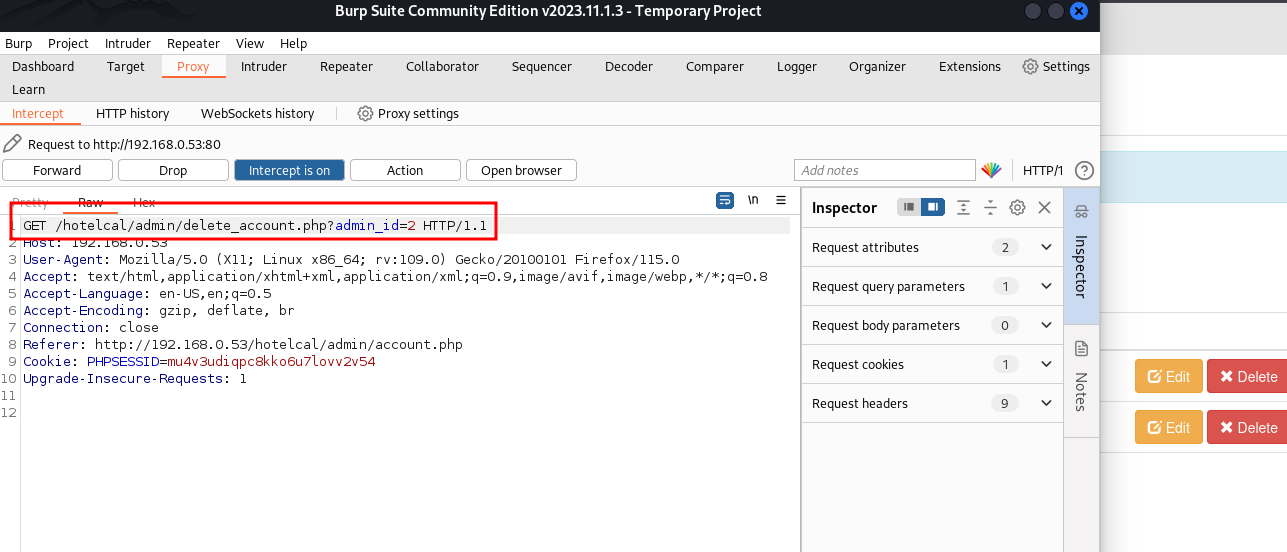Screen dimensions: 1287x552
Task: Open Inspector settings gear
Action: coord(1017,207)
